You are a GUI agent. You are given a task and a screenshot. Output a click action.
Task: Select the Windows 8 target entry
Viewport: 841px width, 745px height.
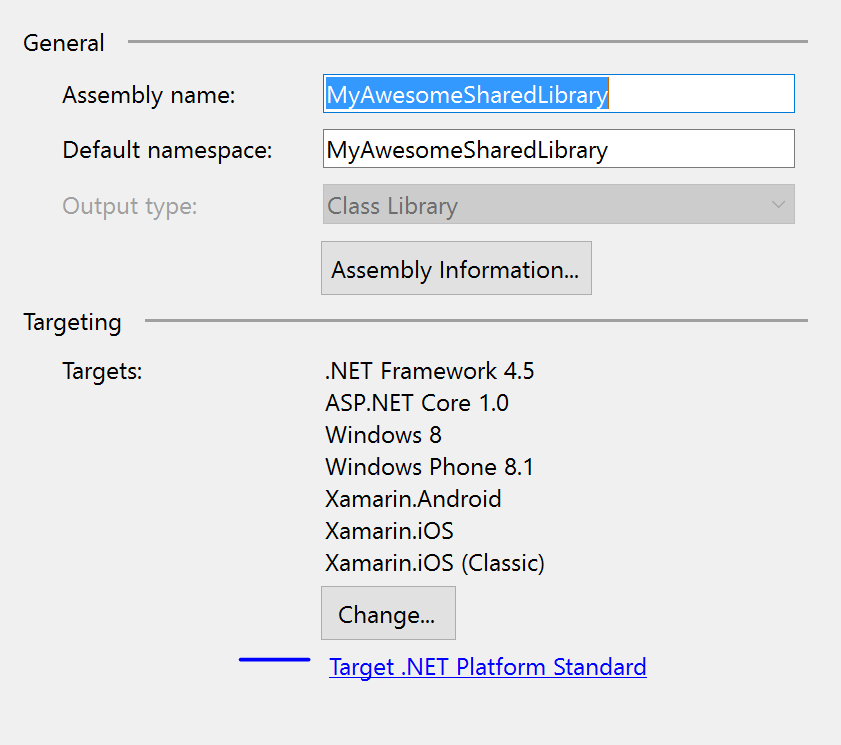click(x=383, y=435)
